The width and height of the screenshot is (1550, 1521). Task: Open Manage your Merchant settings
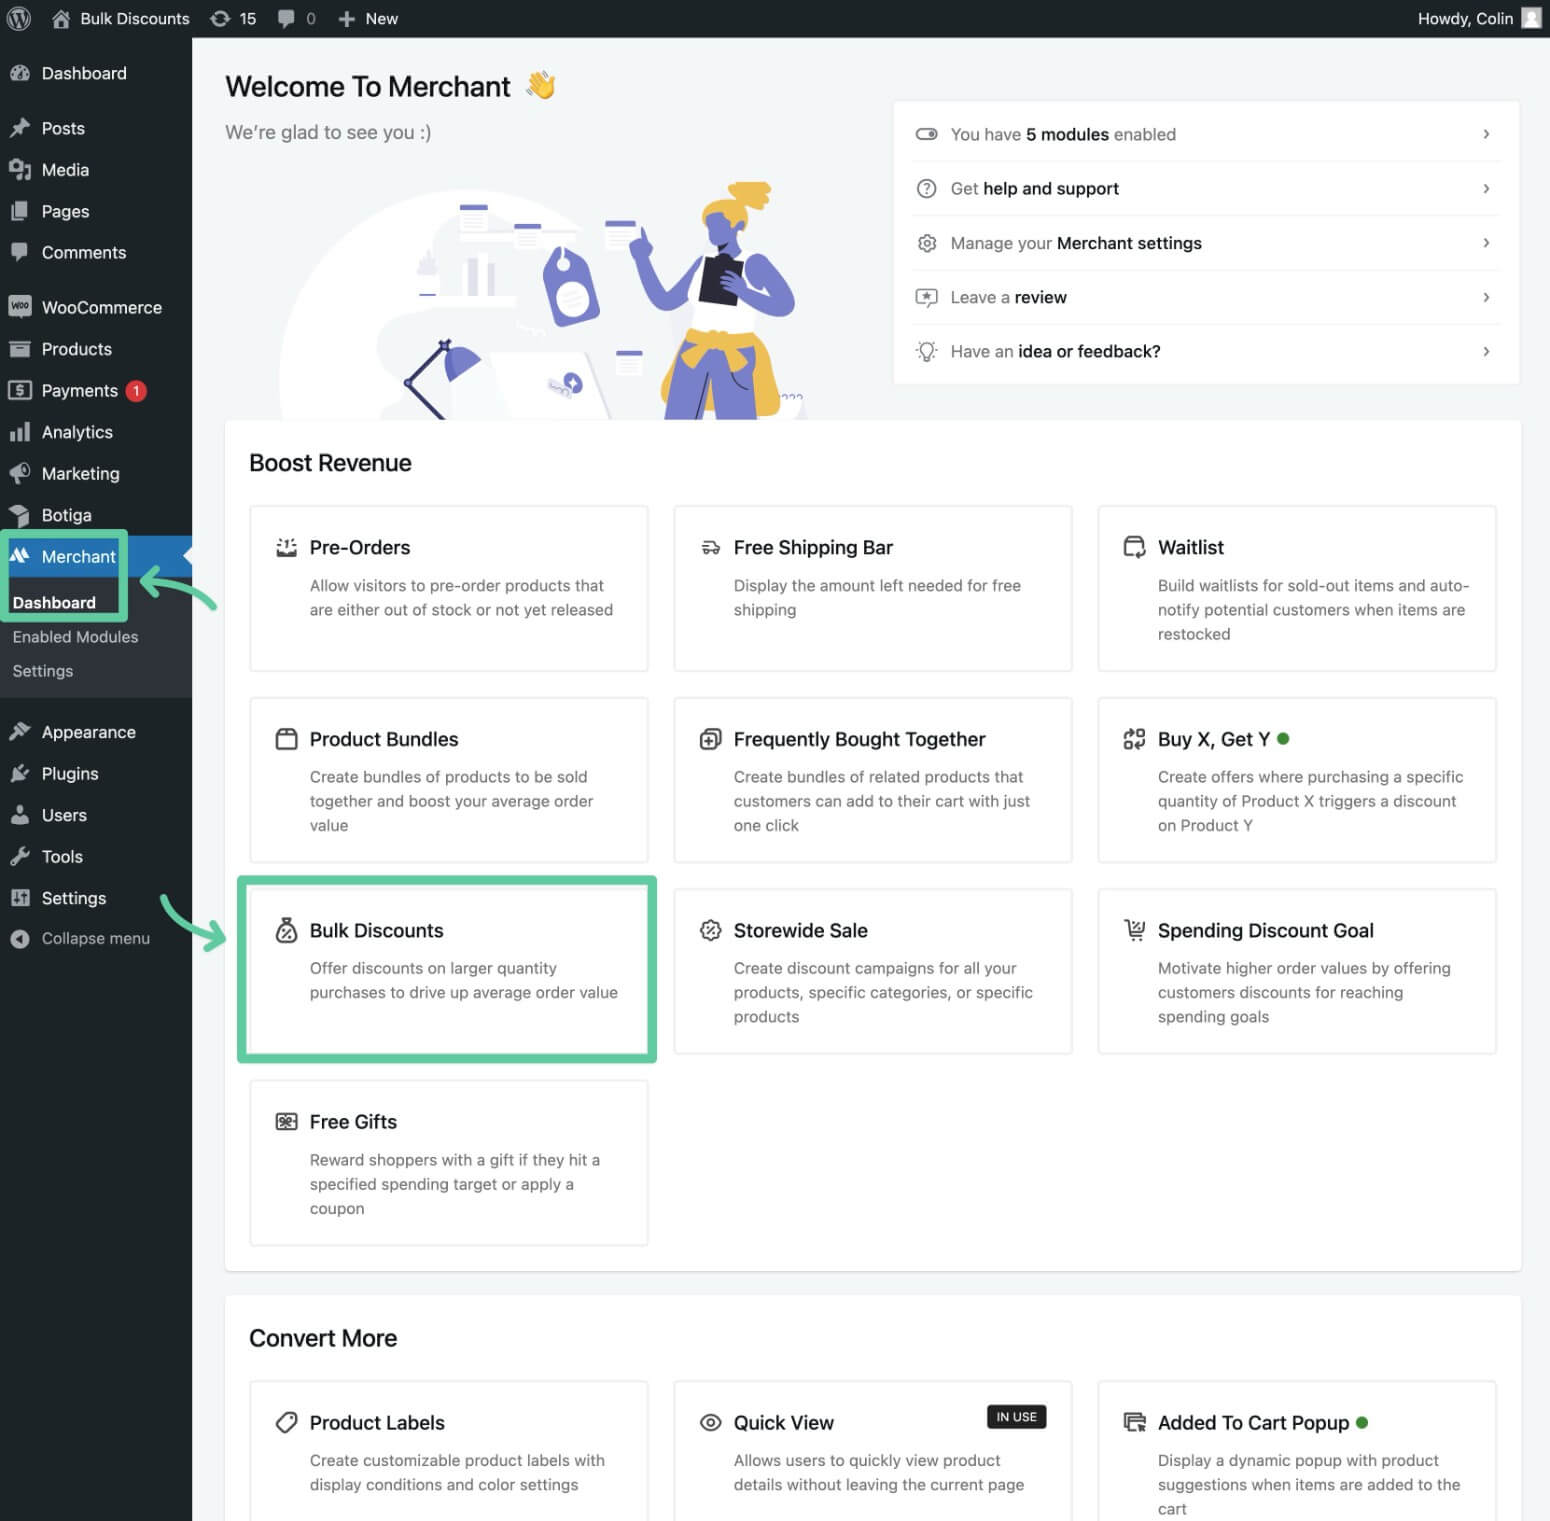pos(1205,243)
